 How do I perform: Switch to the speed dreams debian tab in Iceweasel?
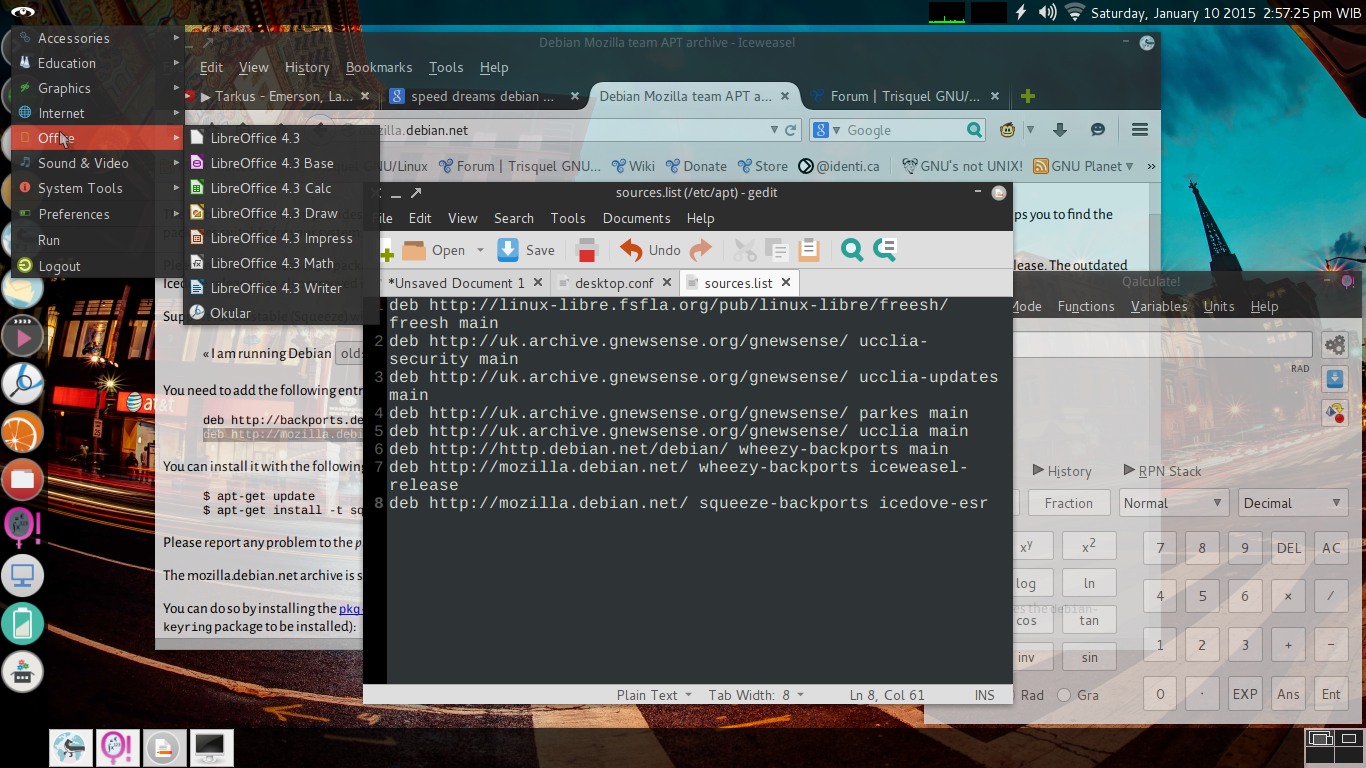pyautogui.click(x=482, y=96)
